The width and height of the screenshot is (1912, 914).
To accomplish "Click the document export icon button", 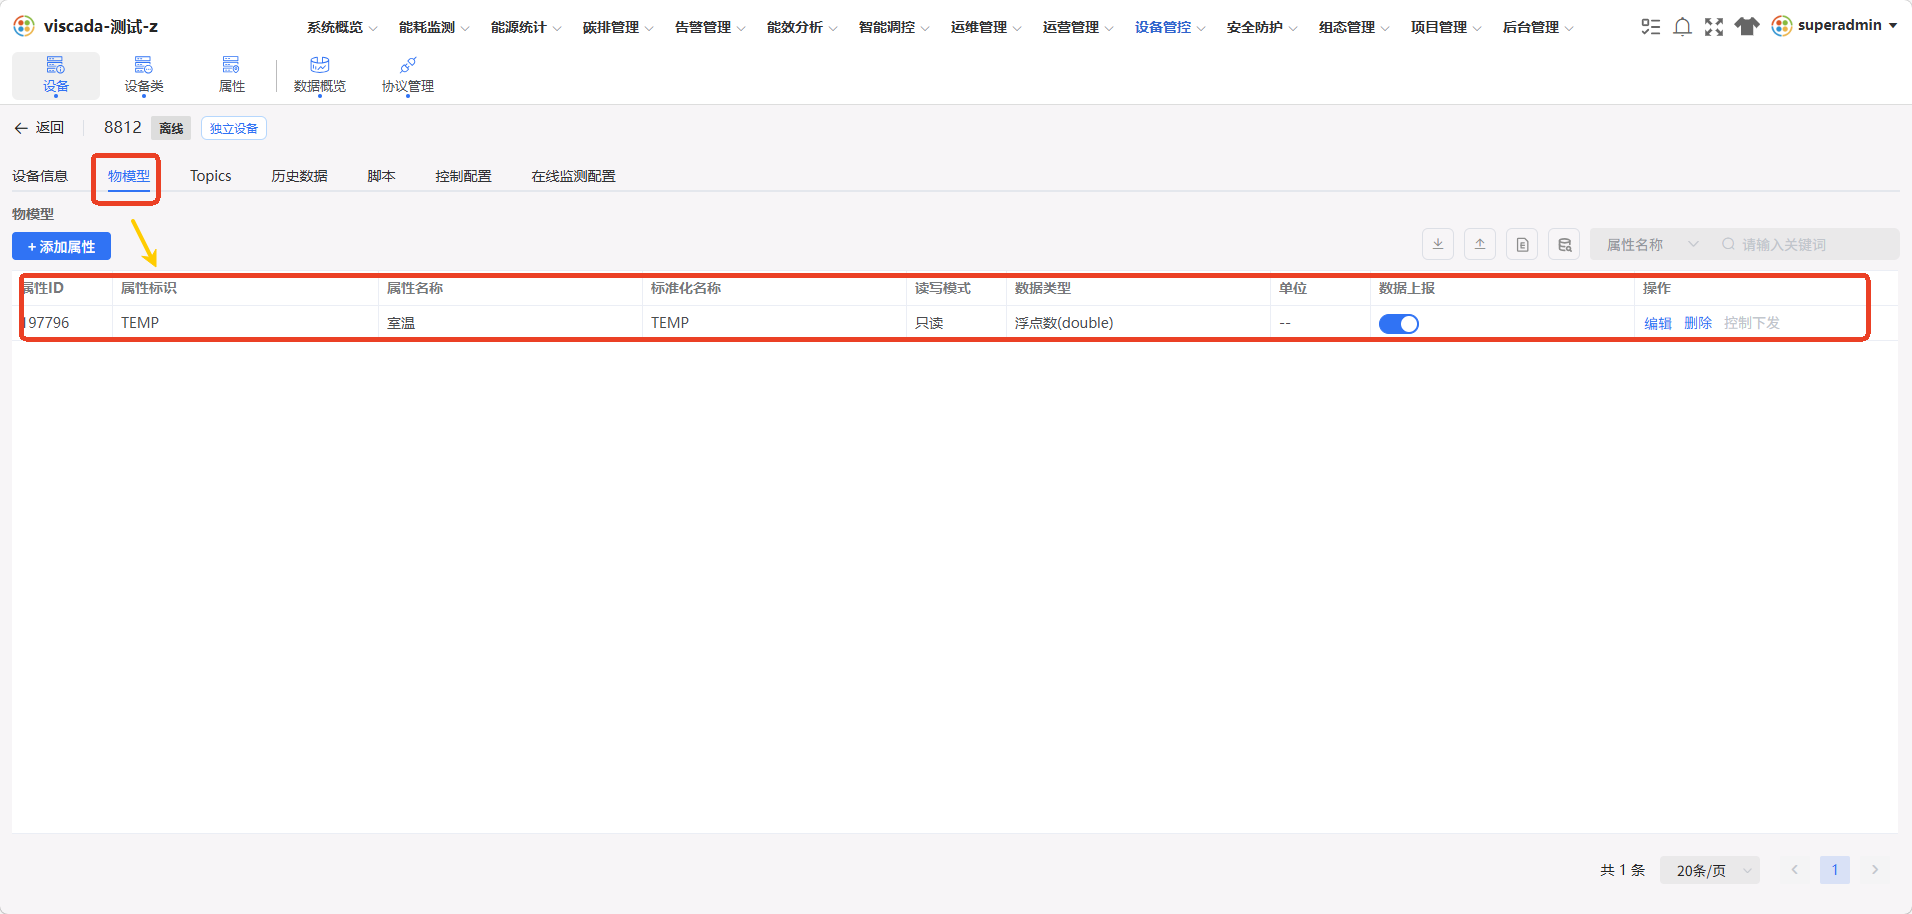I will tap(1522, 244).
